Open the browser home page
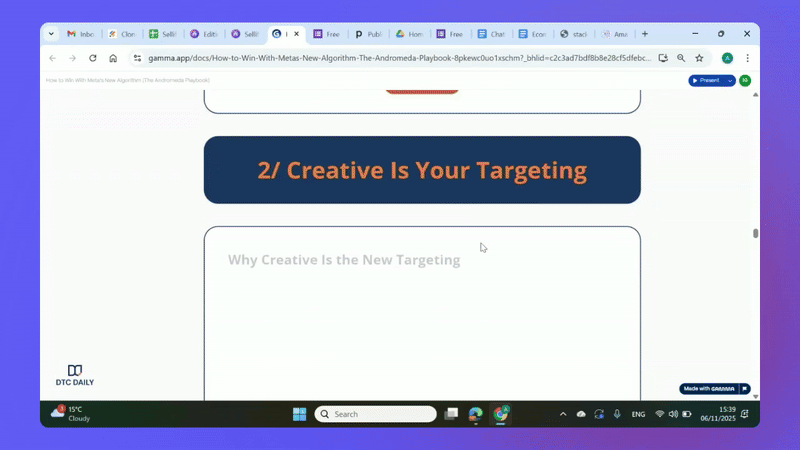 [x=113, y=58]
